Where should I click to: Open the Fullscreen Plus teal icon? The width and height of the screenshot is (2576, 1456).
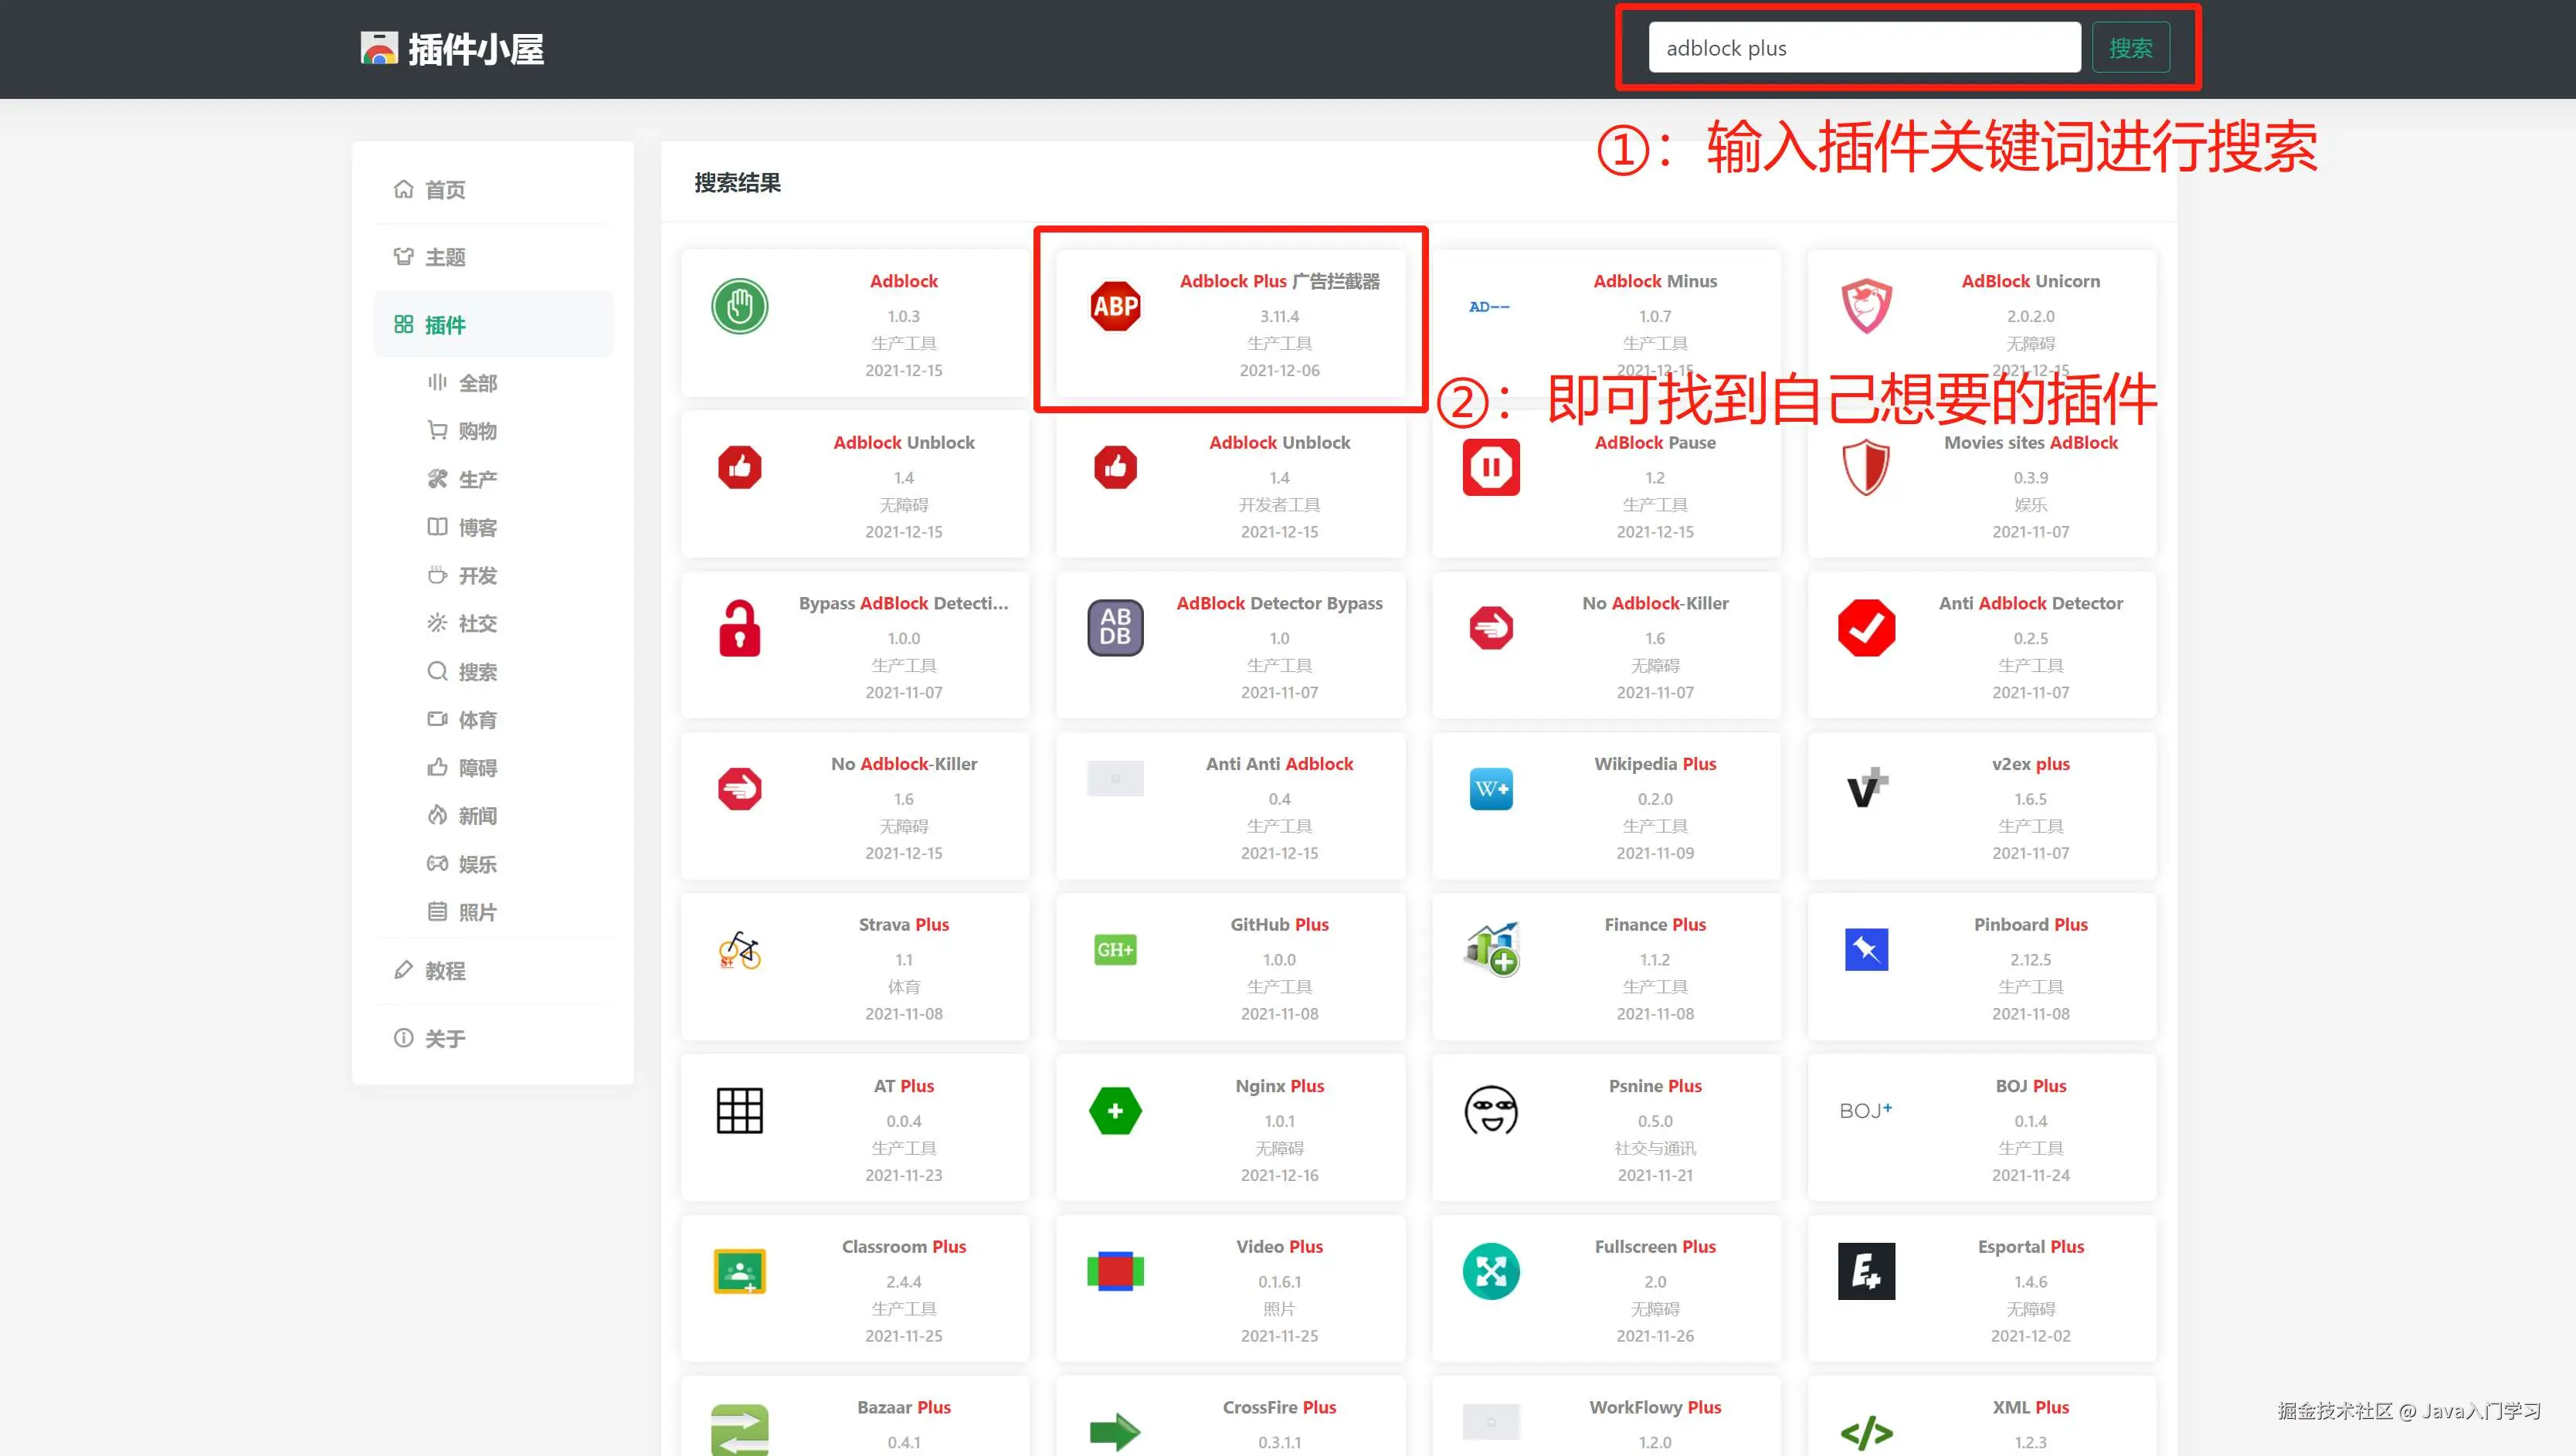[1491, 1271]
